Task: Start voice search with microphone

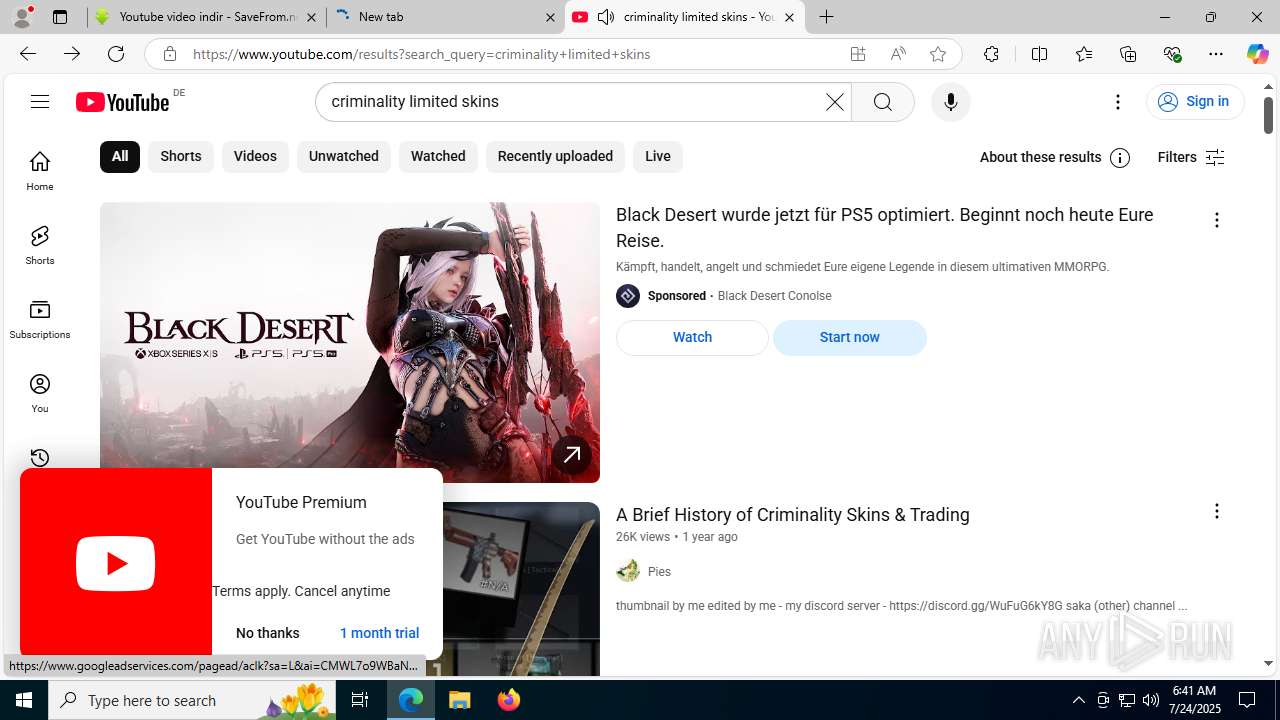Action: click(x=950, y=102)
